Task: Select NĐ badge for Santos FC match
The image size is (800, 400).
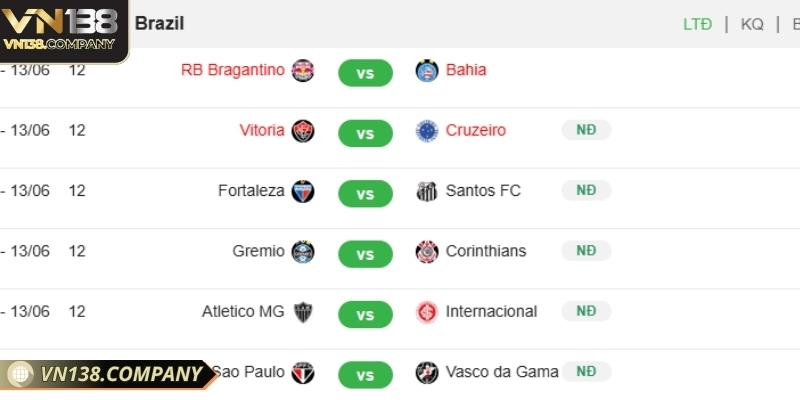Action: click(586, 190)
